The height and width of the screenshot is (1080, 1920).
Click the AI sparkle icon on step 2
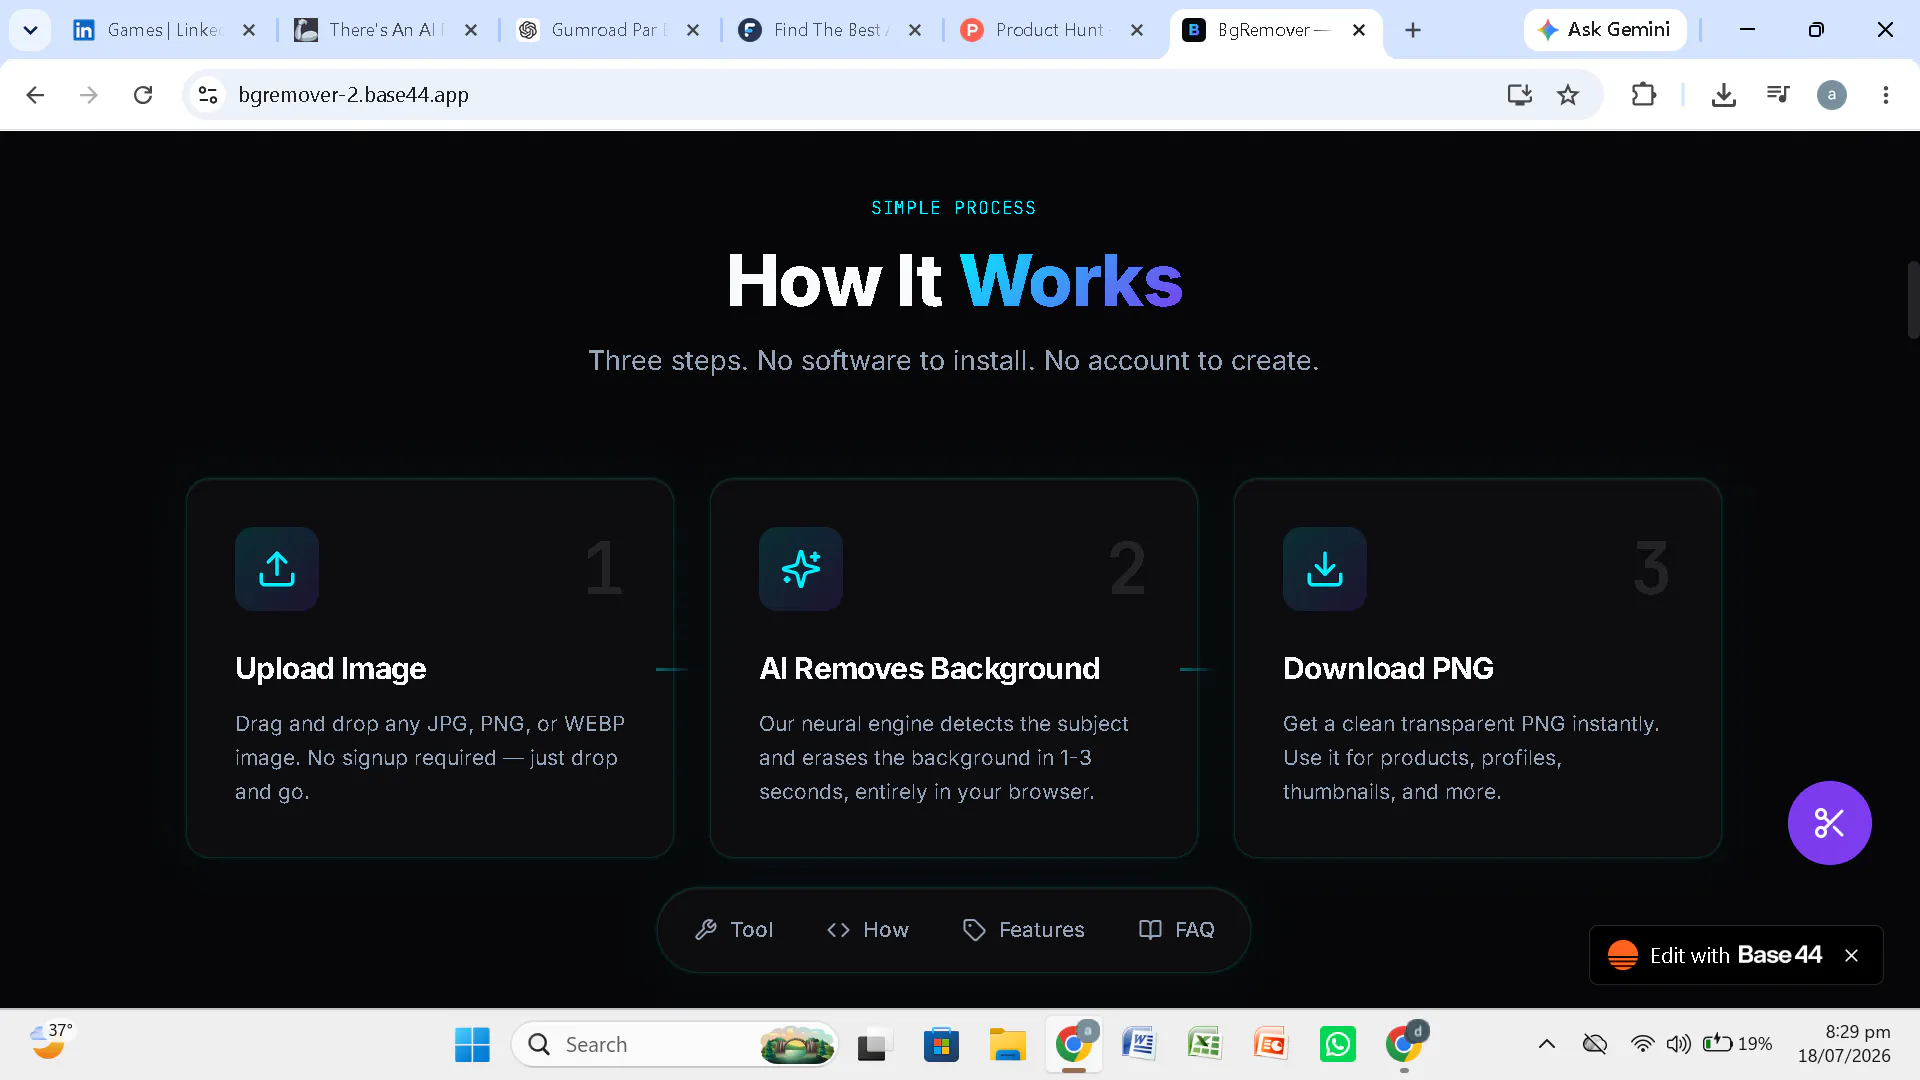pos(801,569)
